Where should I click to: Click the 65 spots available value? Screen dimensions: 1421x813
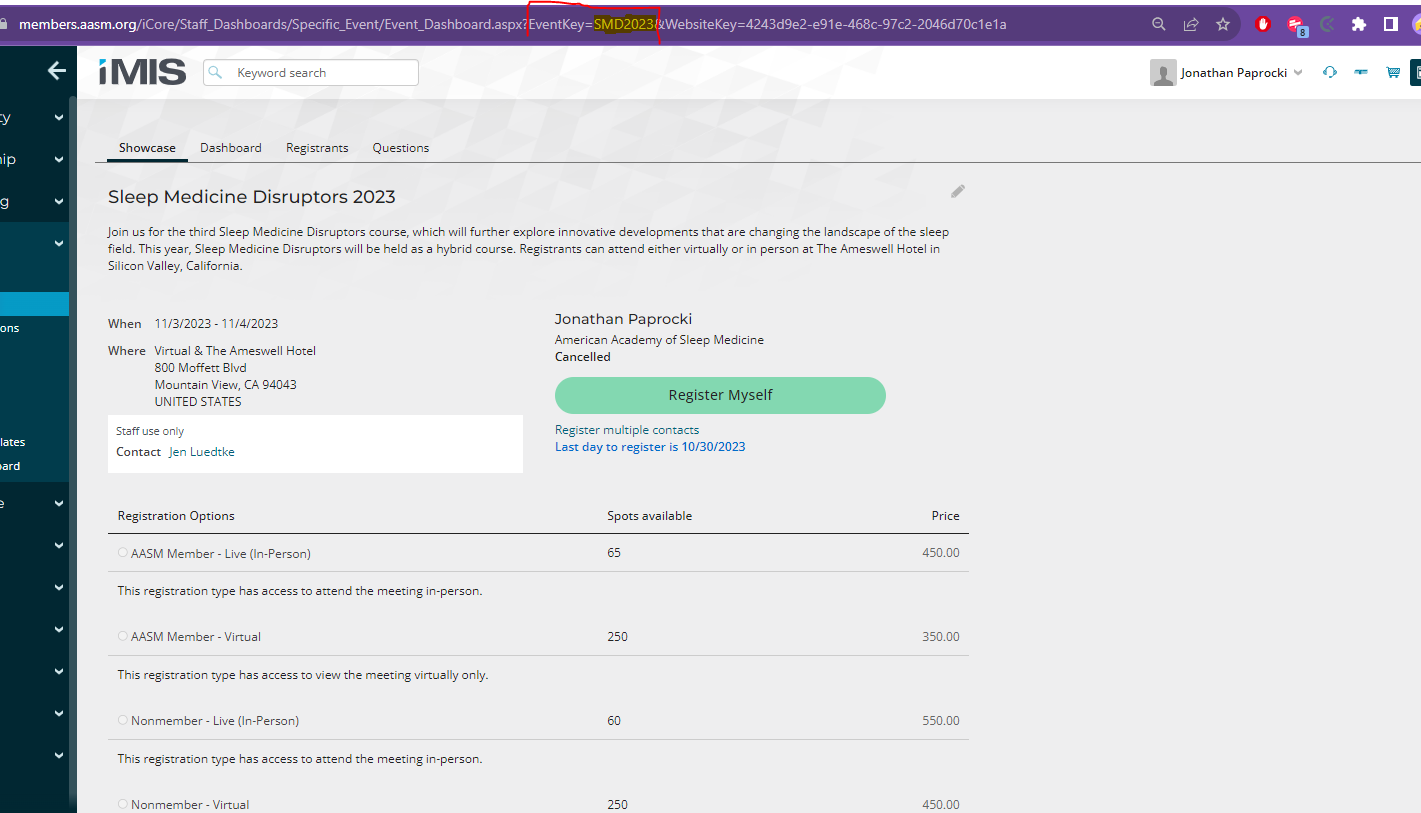pos(614,553)
